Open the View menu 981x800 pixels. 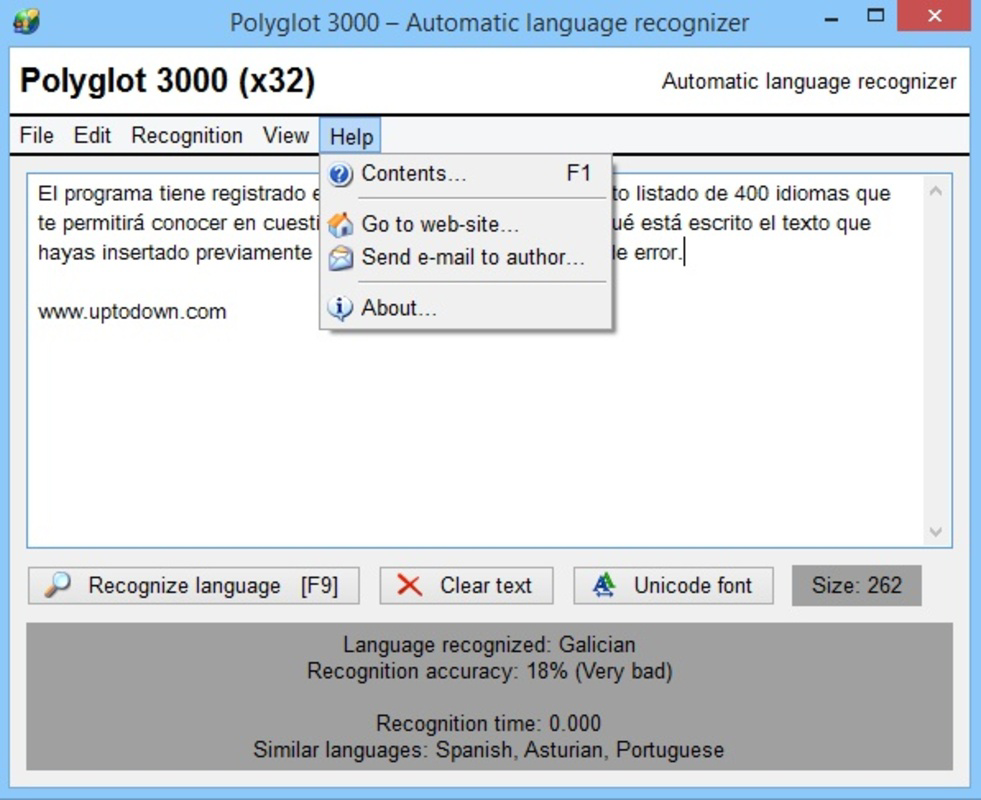285,136
